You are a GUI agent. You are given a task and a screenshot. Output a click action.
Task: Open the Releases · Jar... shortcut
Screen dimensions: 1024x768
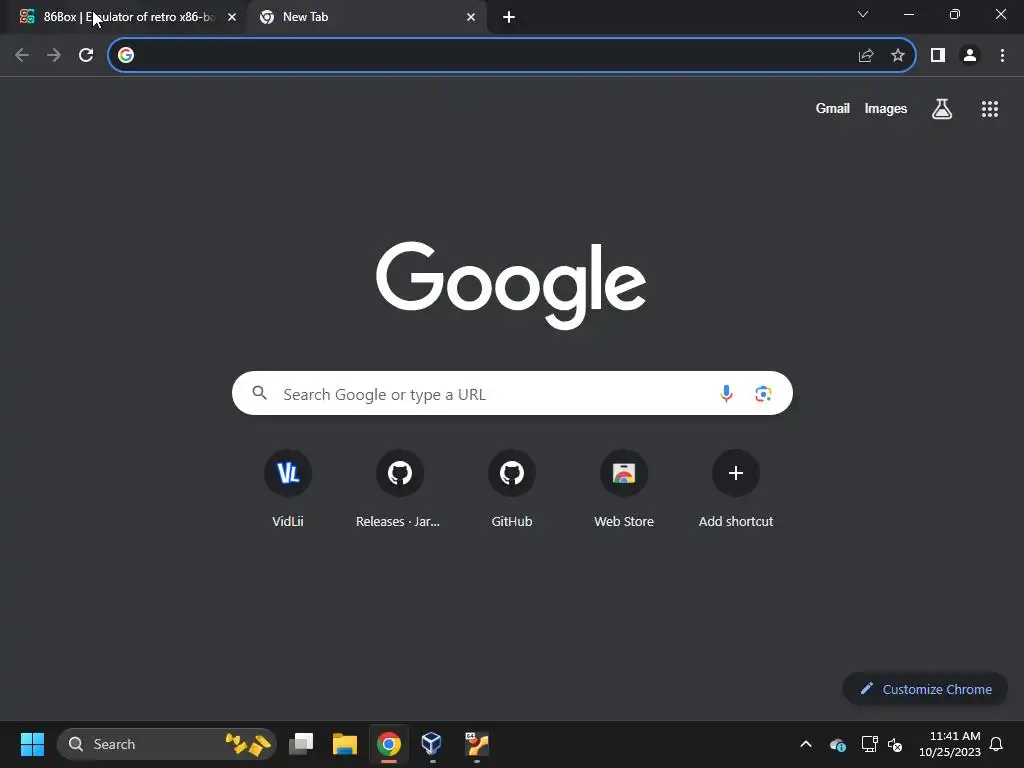coord(400,487)
